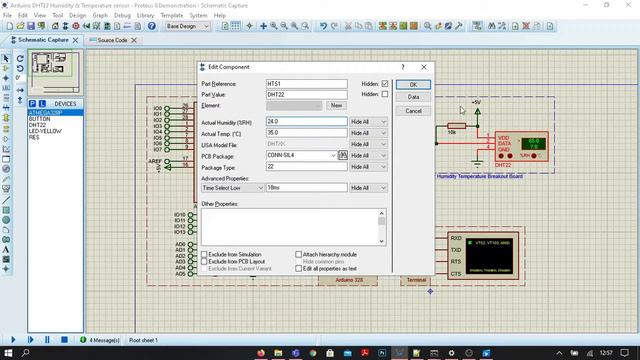The width and height of the screenshot is (640, 360).
Task: Click the Step simulation button
Action: (31, 340)
